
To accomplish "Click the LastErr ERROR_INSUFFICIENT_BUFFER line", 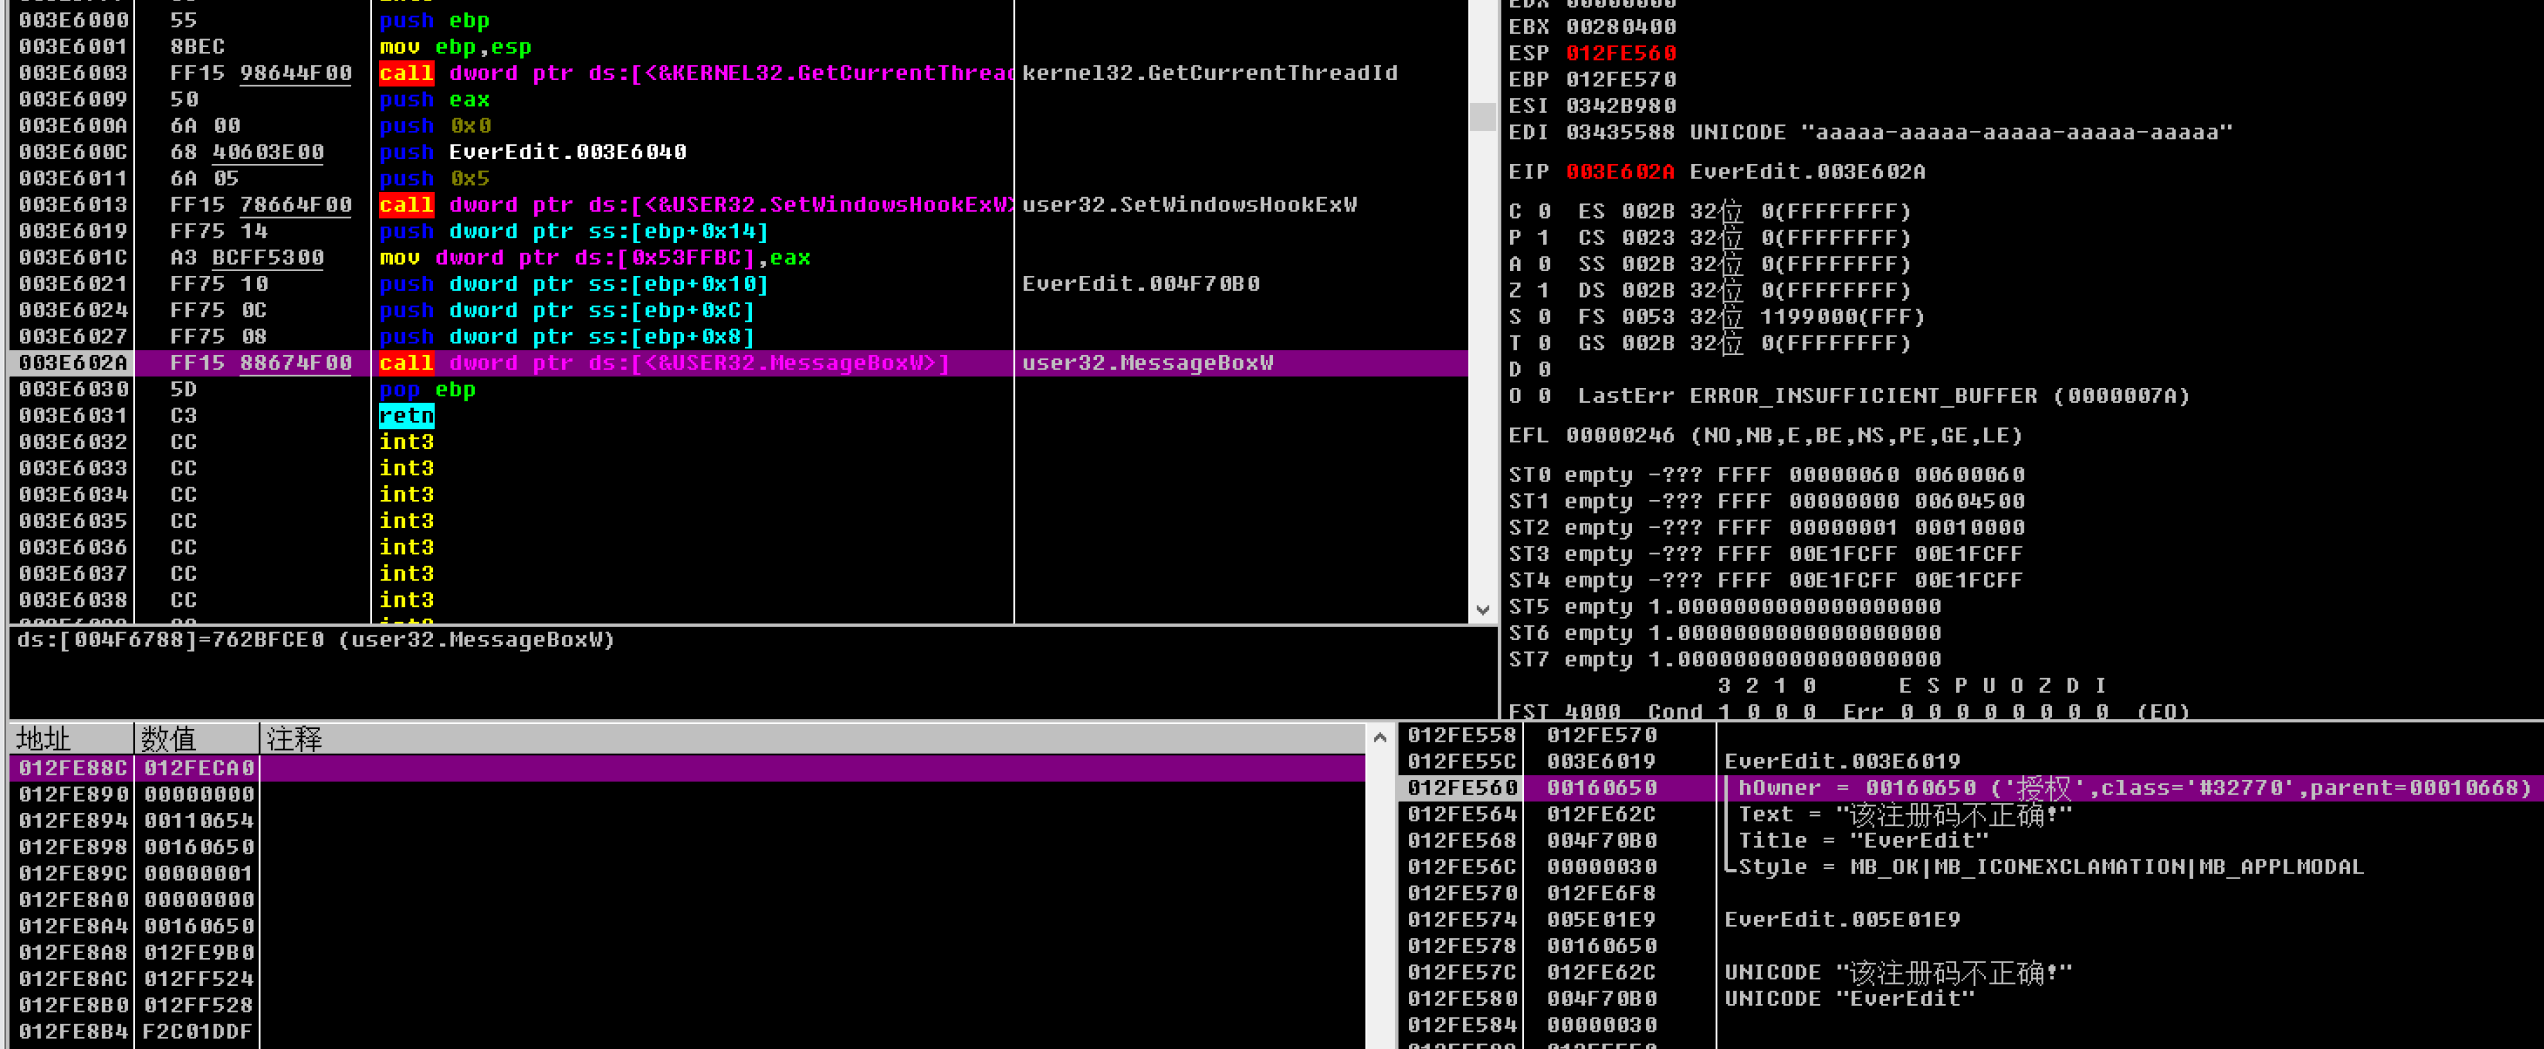I will tap(1883, 396).
